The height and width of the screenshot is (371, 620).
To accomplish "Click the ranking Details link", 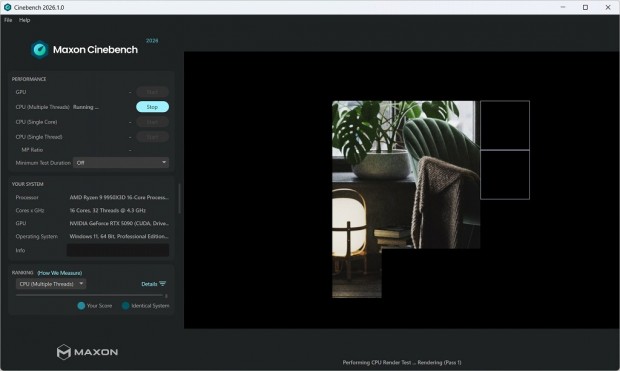I will pos(149,284).
